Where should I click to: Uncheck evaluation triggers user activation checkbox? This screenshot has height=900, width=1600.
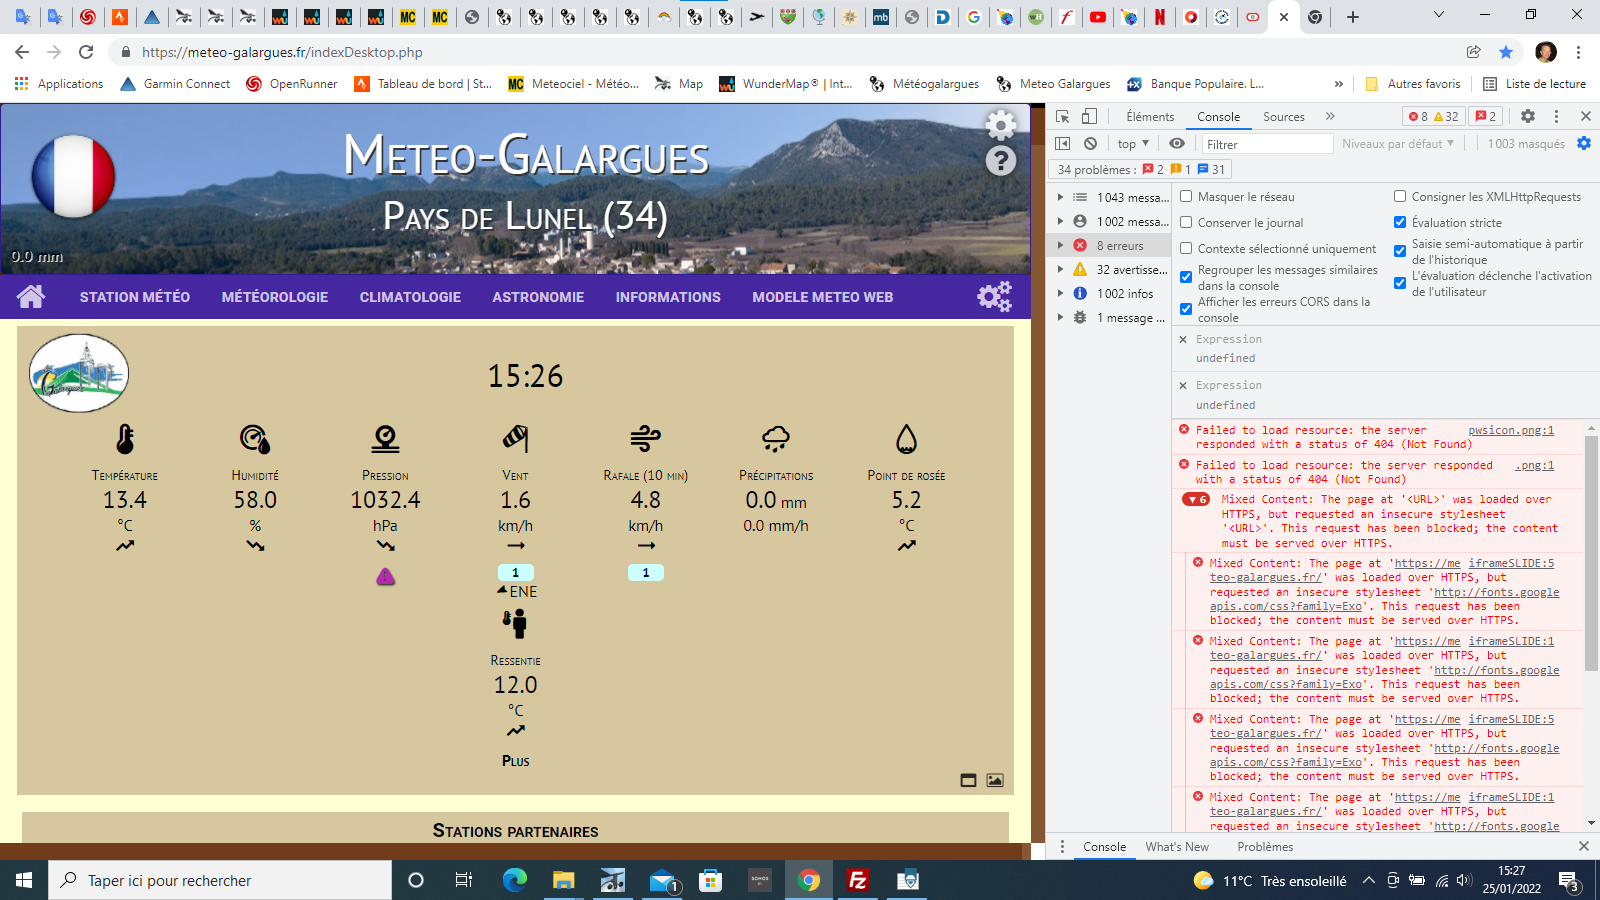point(1400,283)
